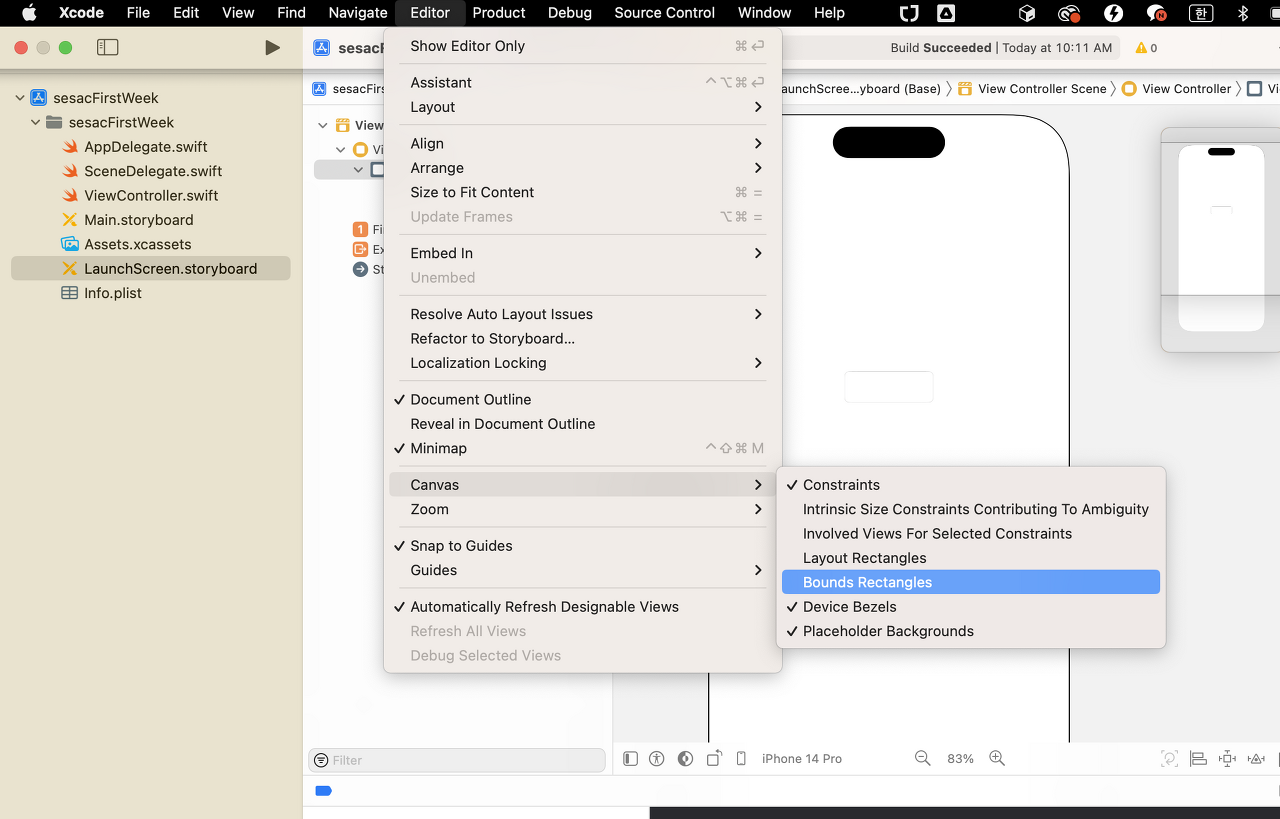Collapse the sesacFirstWeek project root
Viewport: 1280px width, 819px height.
(20, 98)
